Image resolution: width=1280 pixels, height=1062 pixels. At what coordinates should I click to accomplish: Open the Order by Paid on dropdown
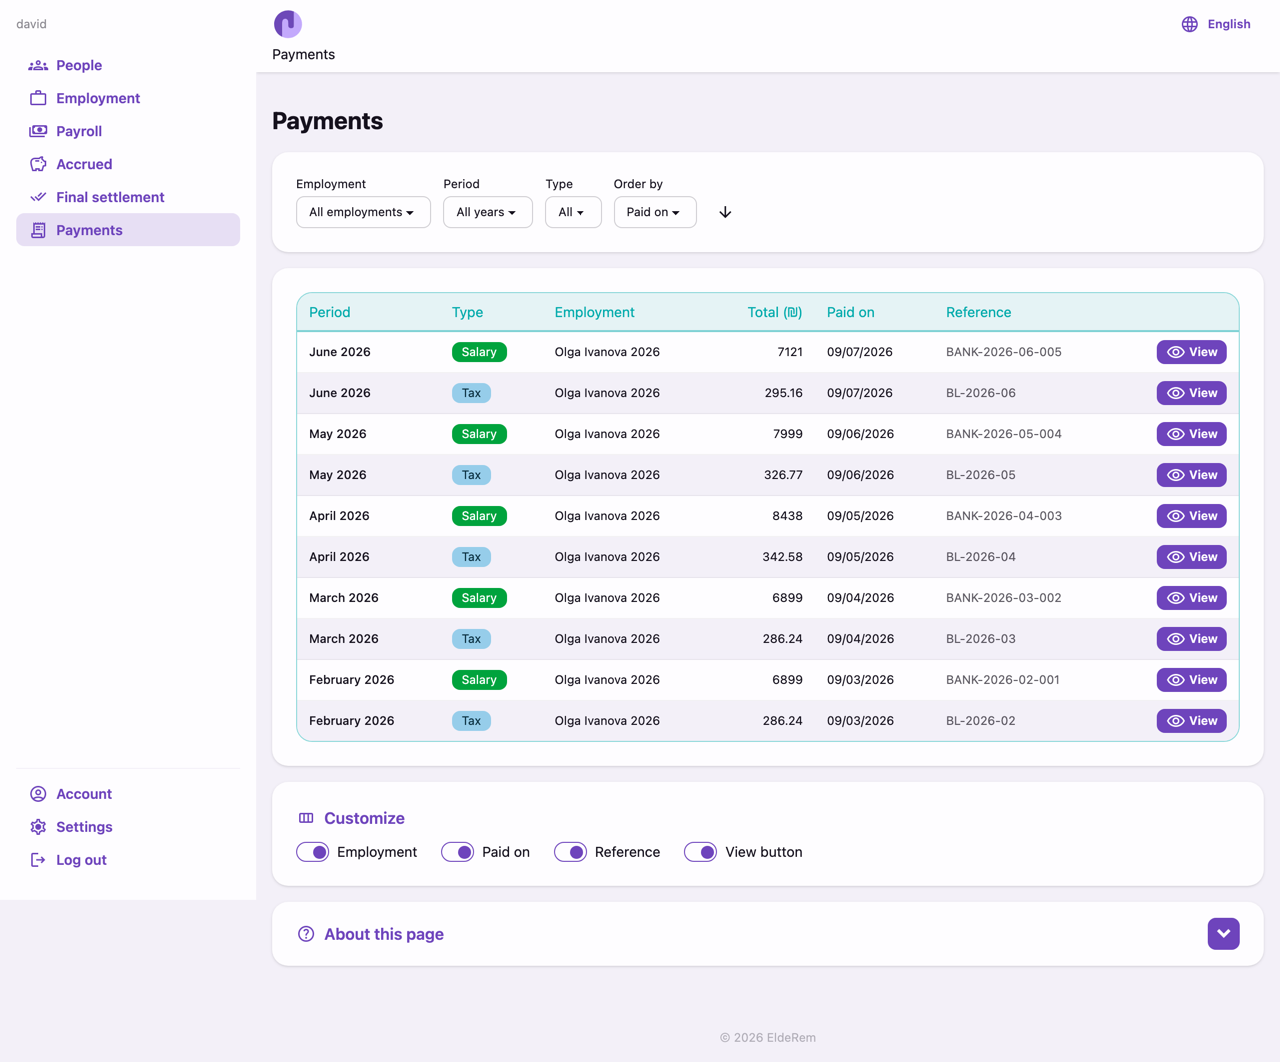click(655, 212)
